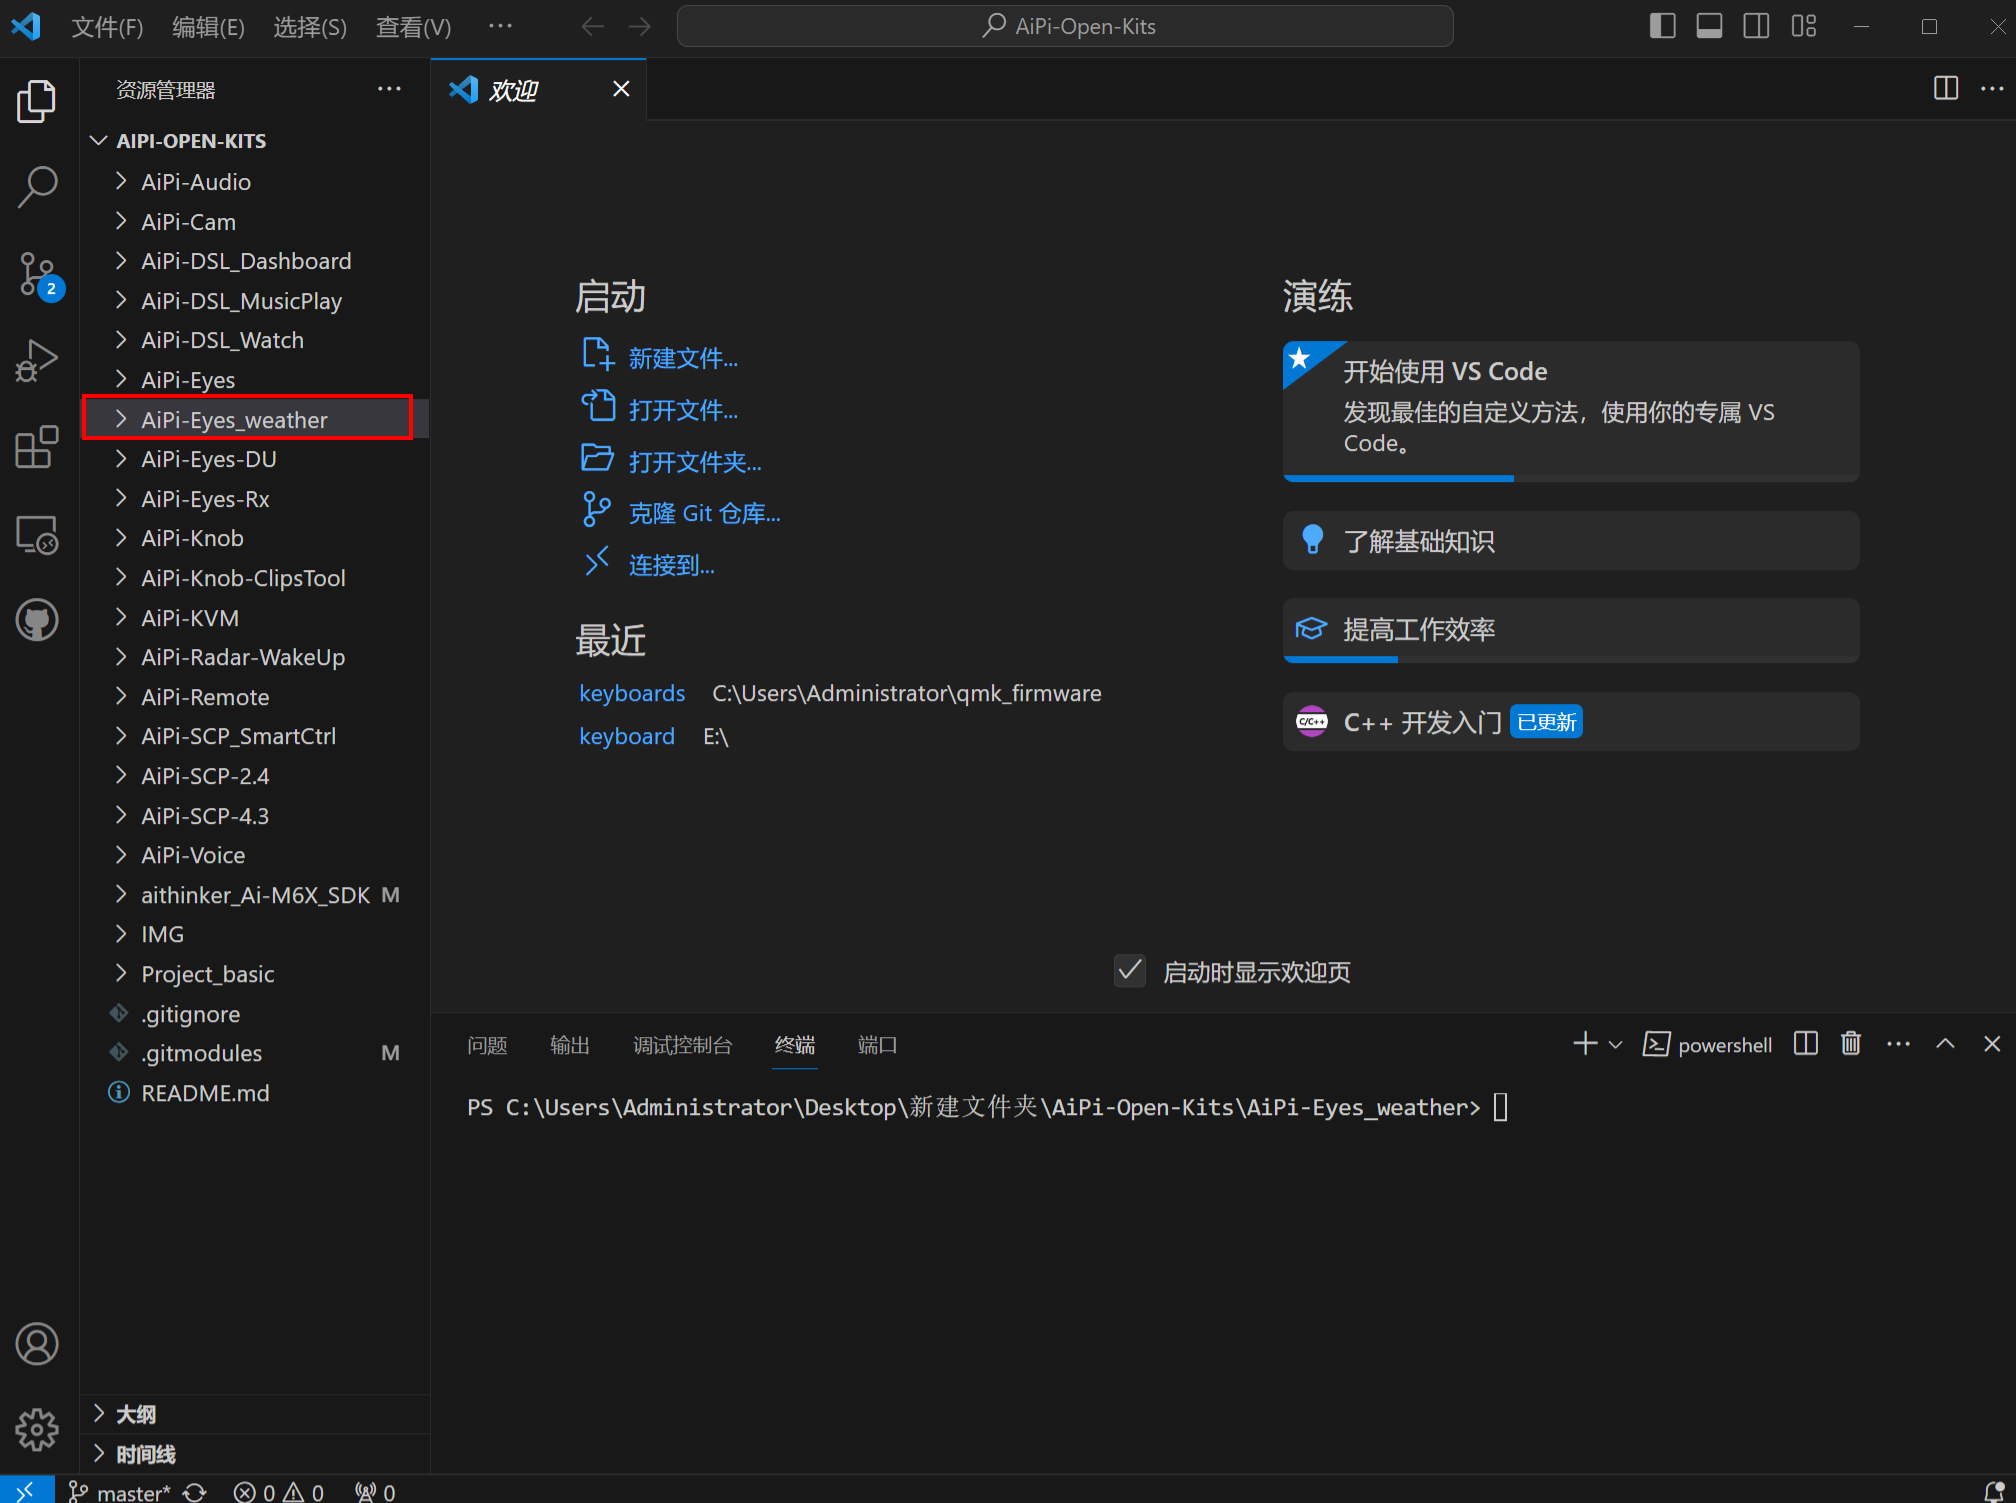Image resolution: width=2016 pixels, height=1503 pixels.
Task: Open editor More Actions ellipsis
Action: pyautogui.click(x=1992, y=88)
